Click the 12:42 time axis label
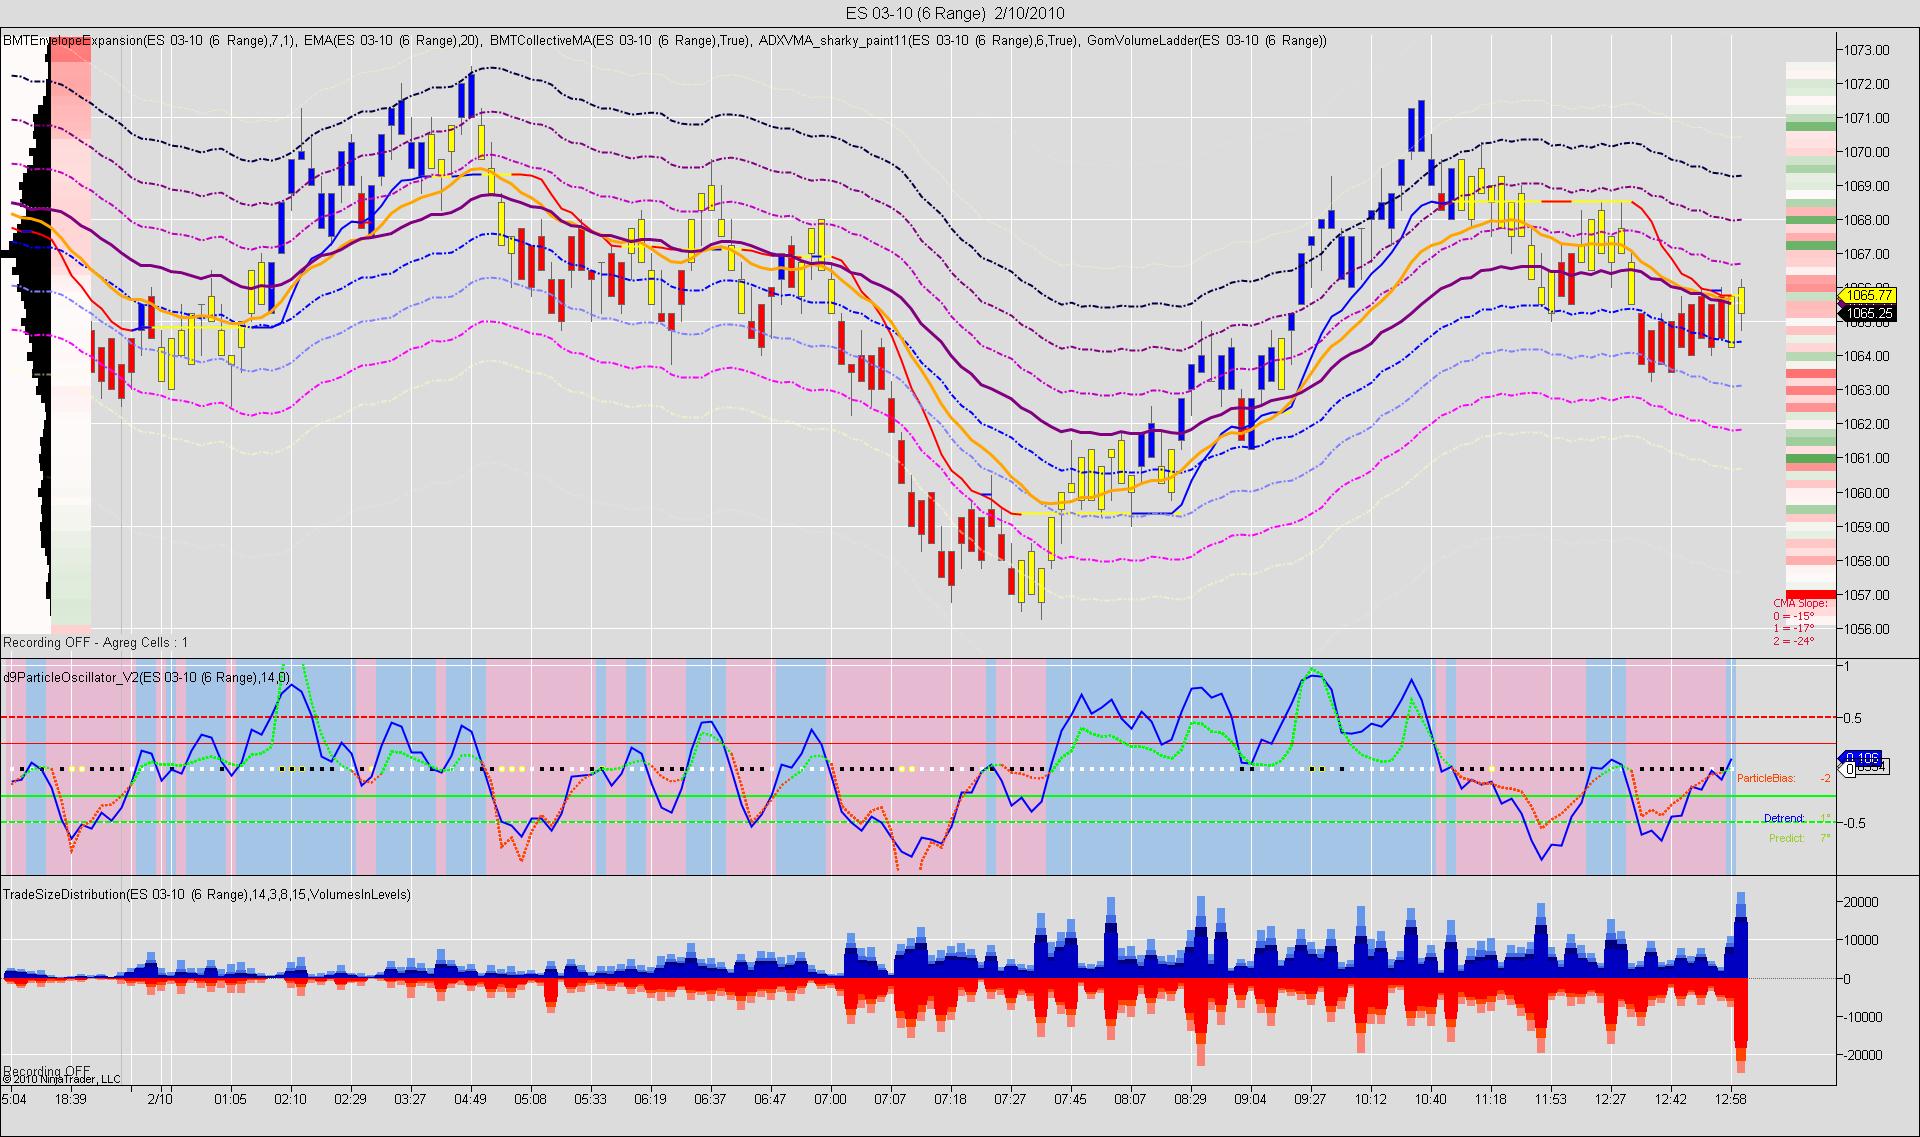1920x1137 pixels. (x=1670, y=1098)
